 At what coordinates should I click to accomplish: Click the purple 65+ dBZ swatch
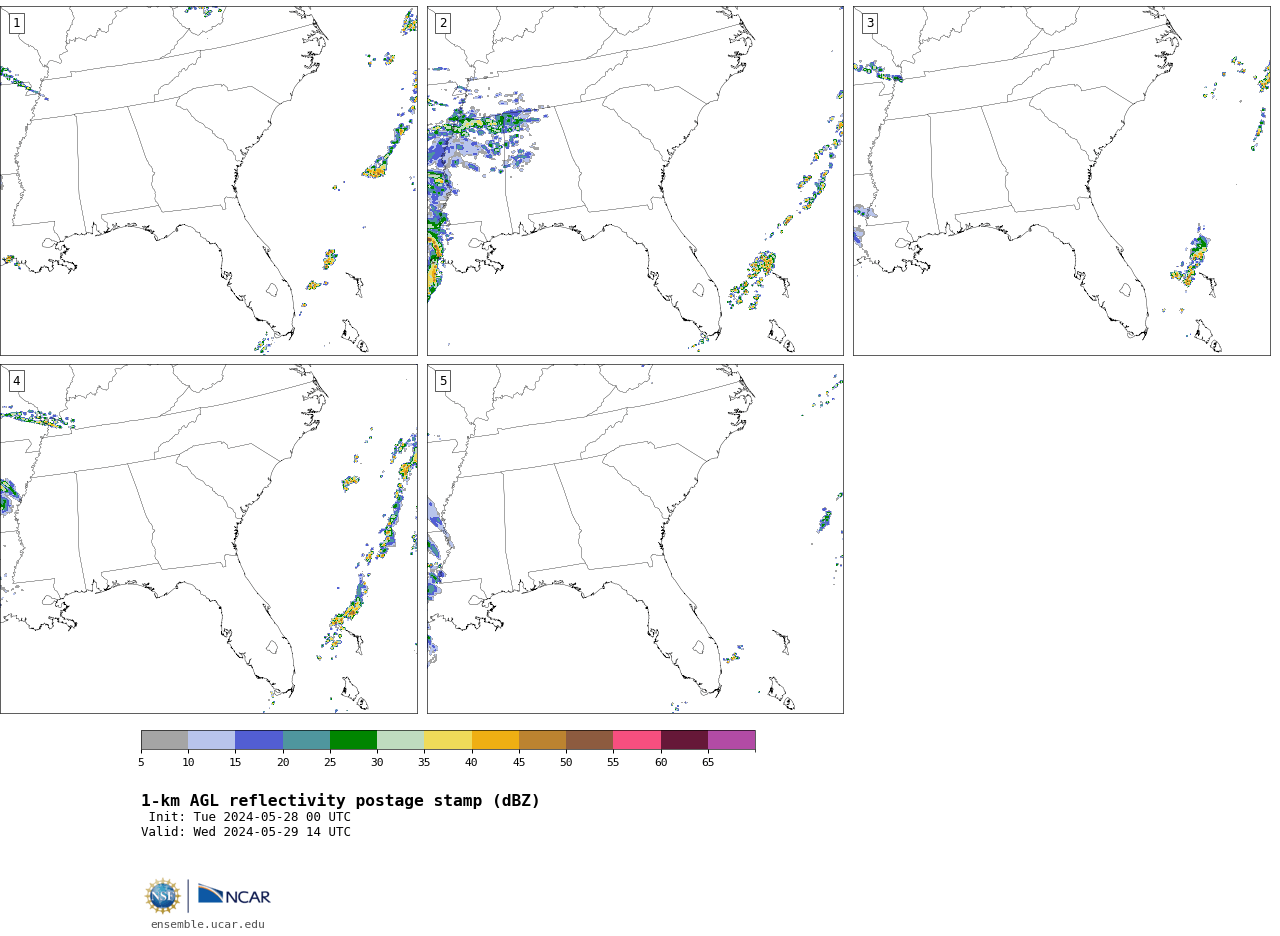coord(731,740)
